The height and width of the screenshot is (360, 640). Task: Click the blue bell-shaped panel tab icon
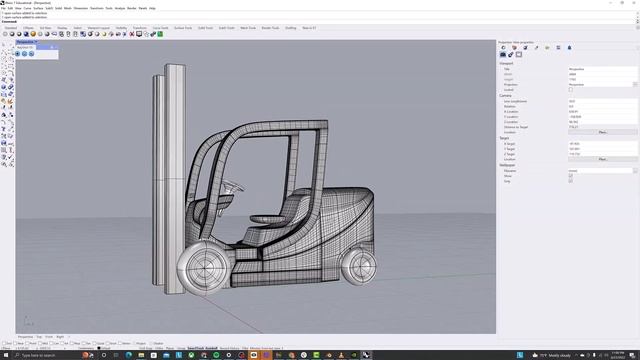tap(569, 48)
